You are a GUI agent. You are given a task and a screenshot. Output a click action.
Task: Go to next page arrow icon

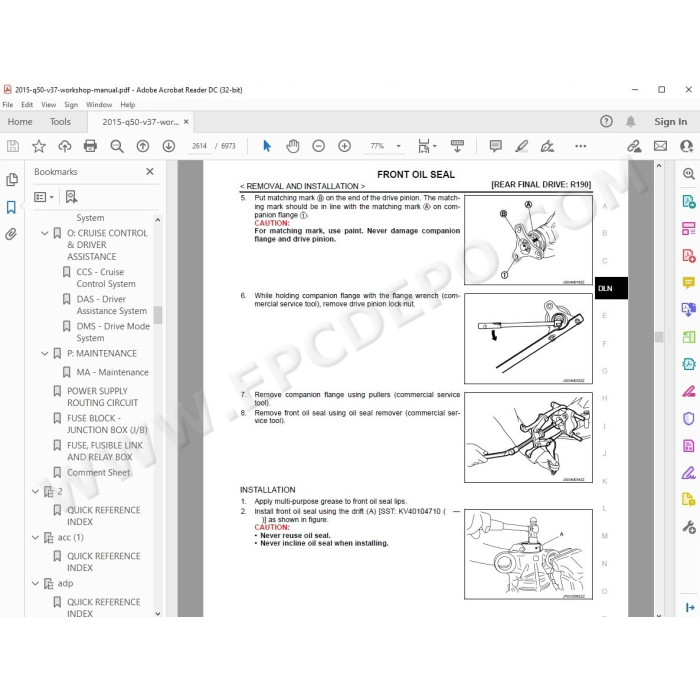tap(169, 146)
